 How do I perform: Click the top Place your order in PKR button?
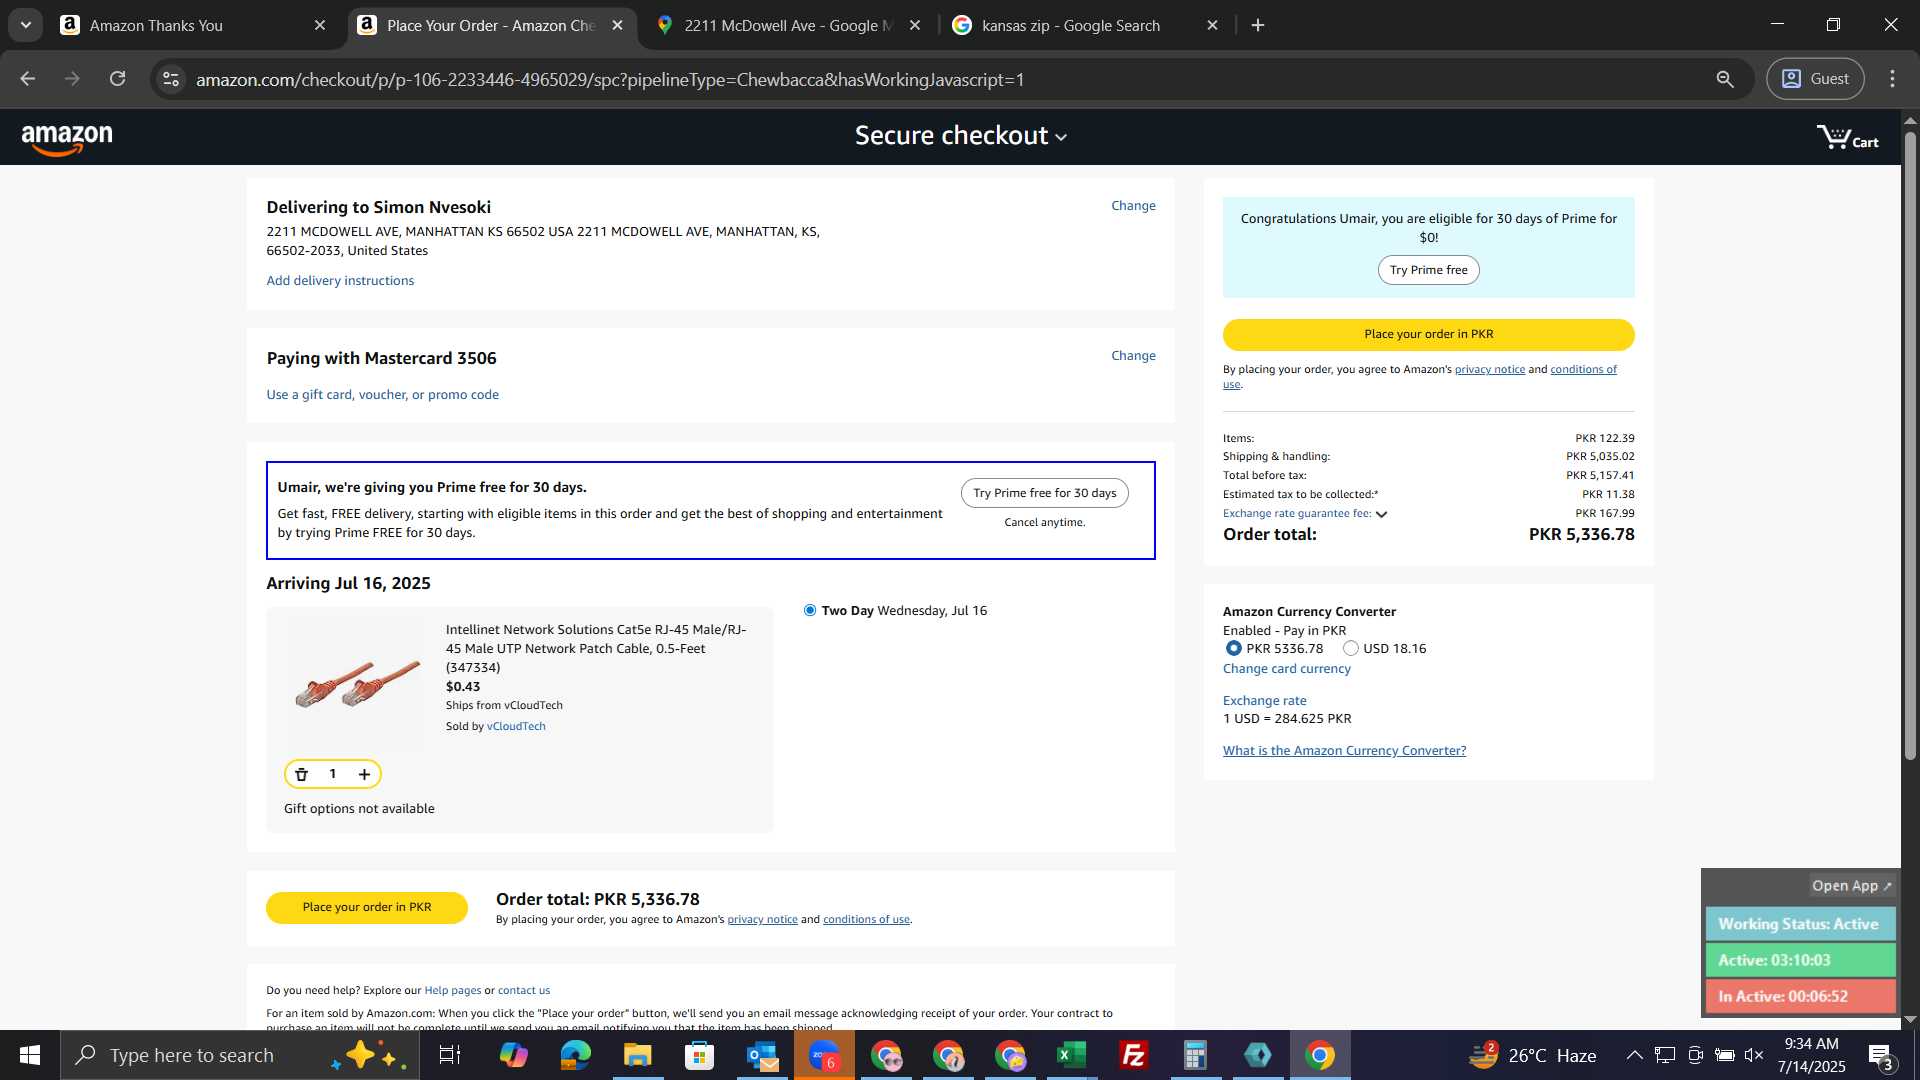(1428, 335)
